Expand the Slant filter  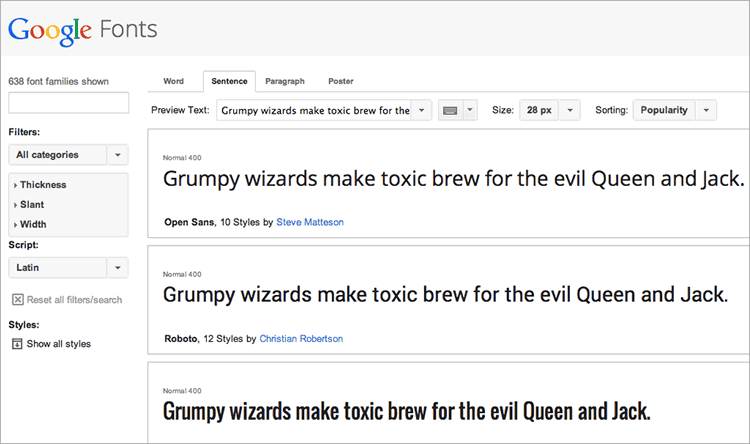(32, 204)
